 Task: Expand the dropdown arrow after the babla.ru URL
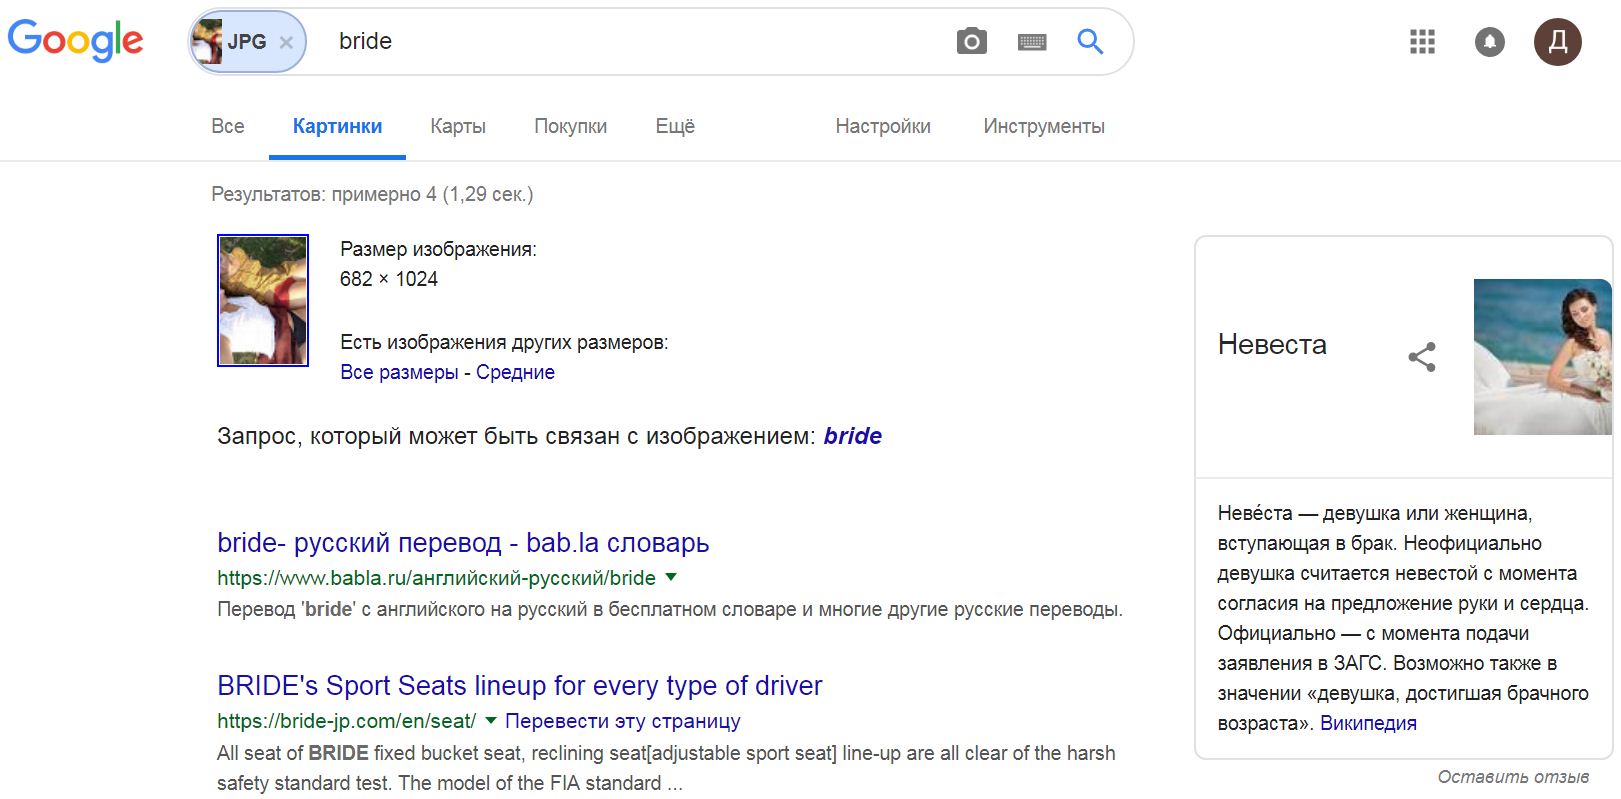point(671,577)
